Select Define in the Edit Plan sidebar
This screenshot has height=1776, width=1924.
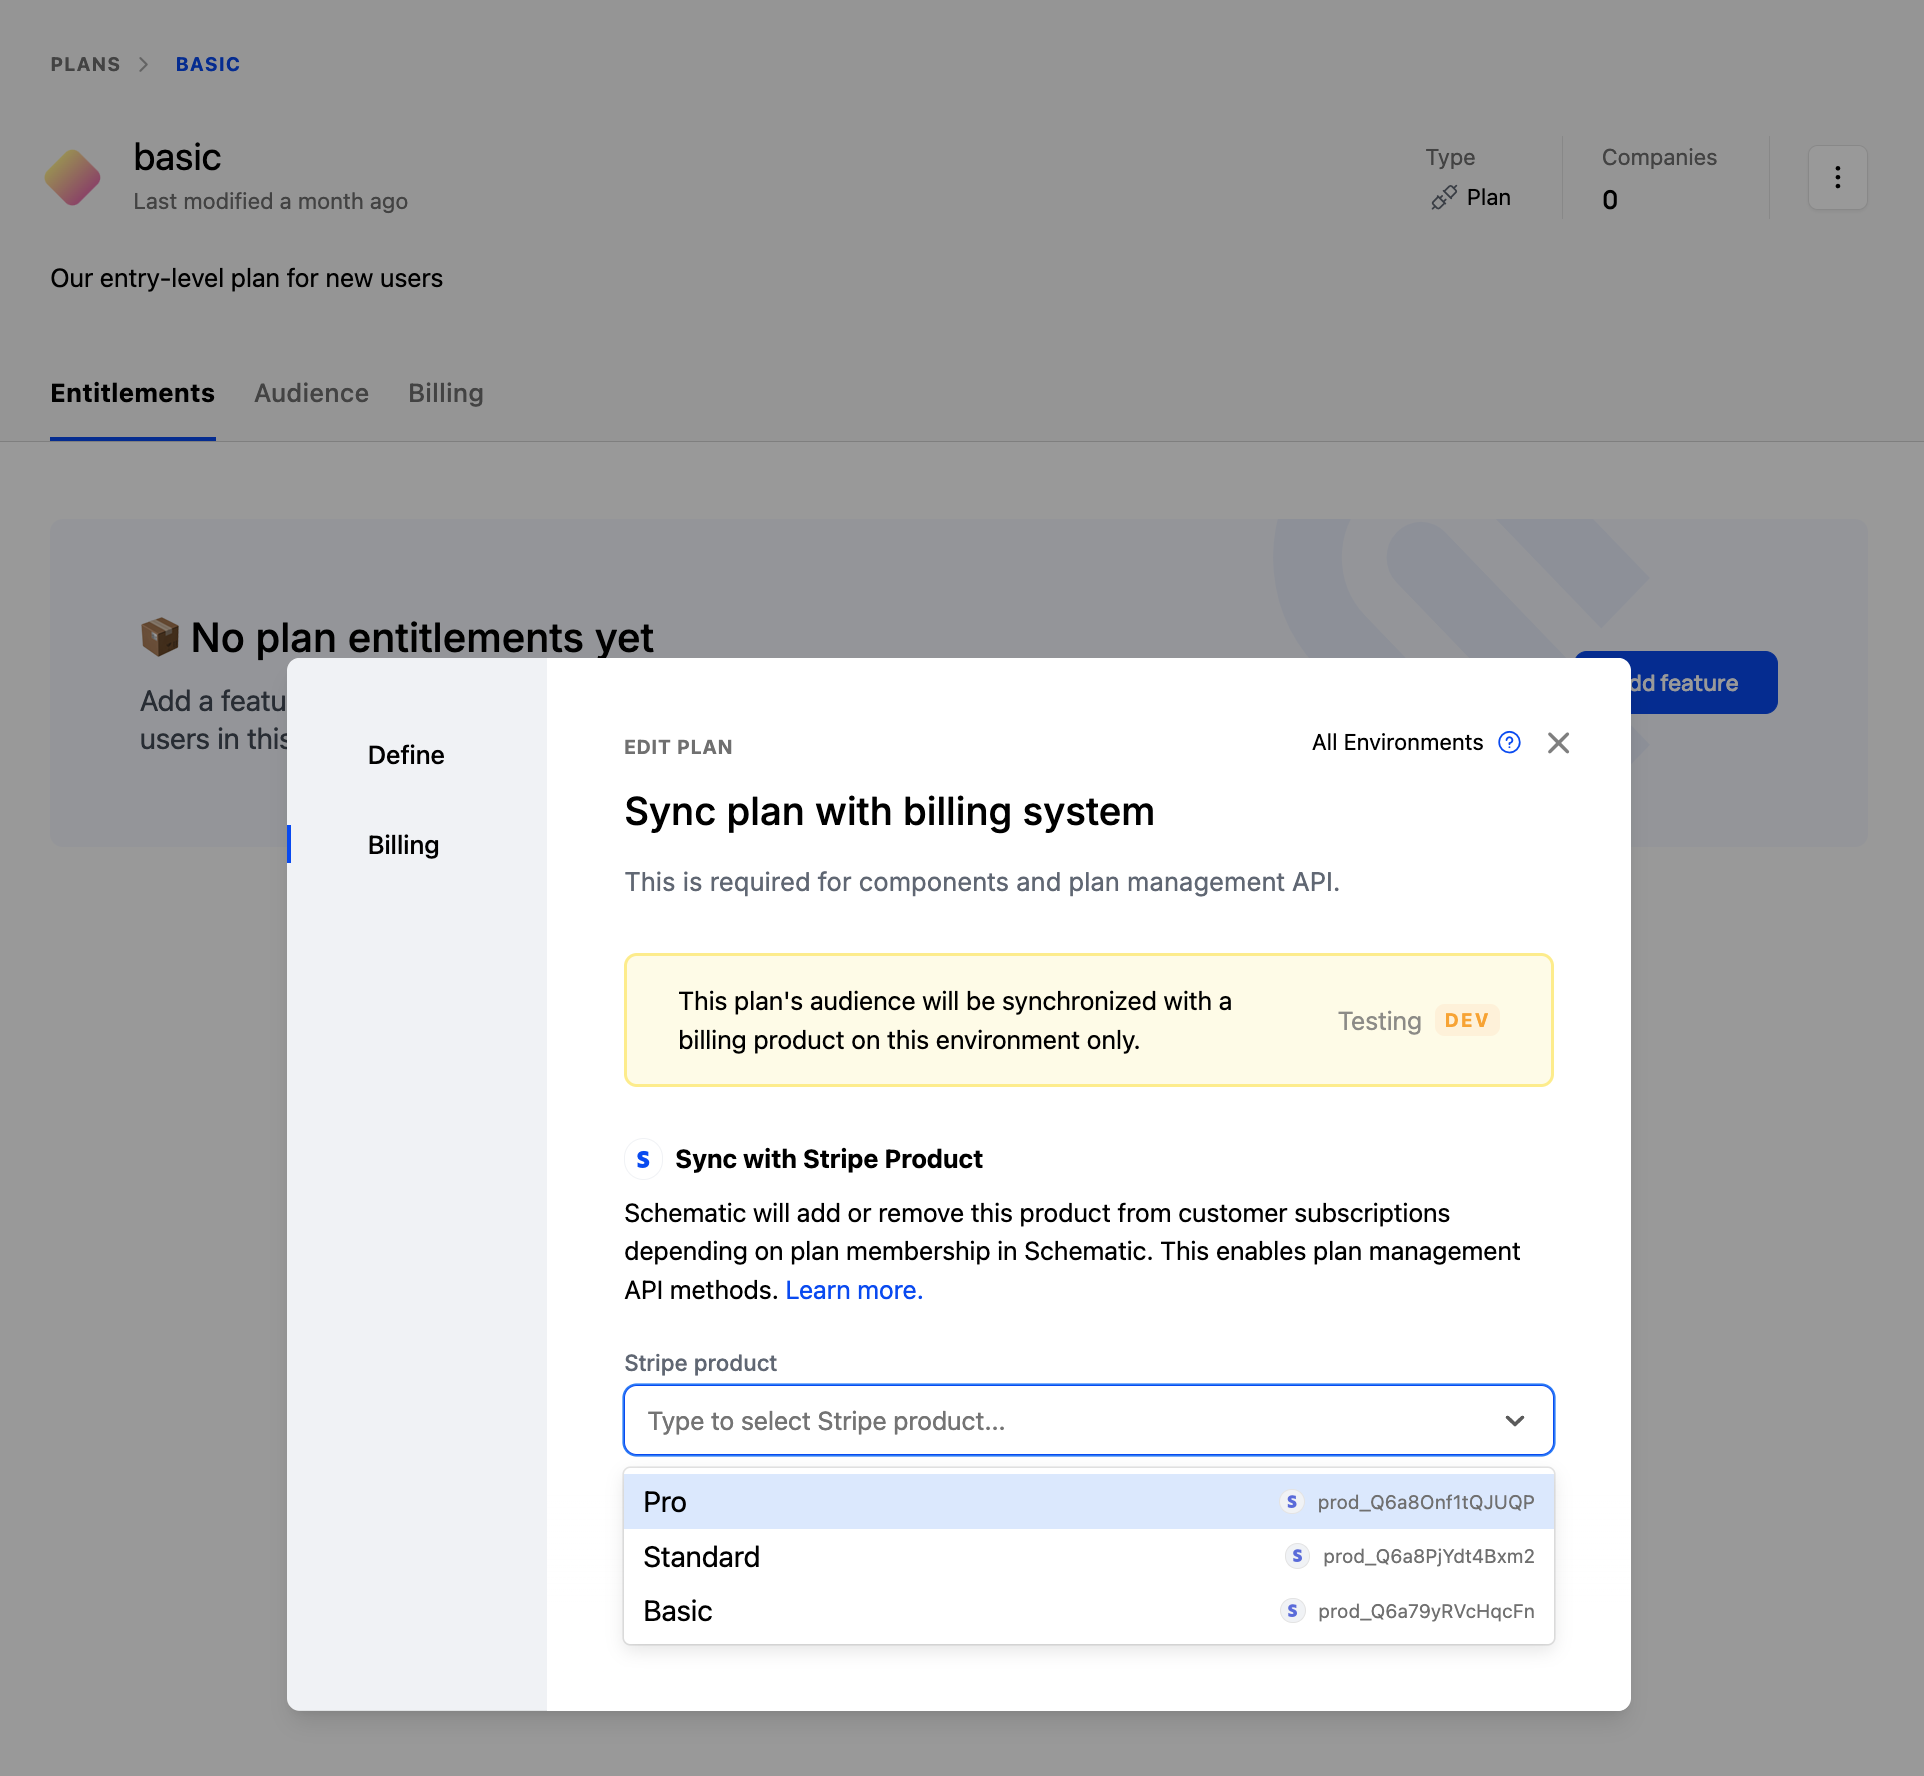405,754
